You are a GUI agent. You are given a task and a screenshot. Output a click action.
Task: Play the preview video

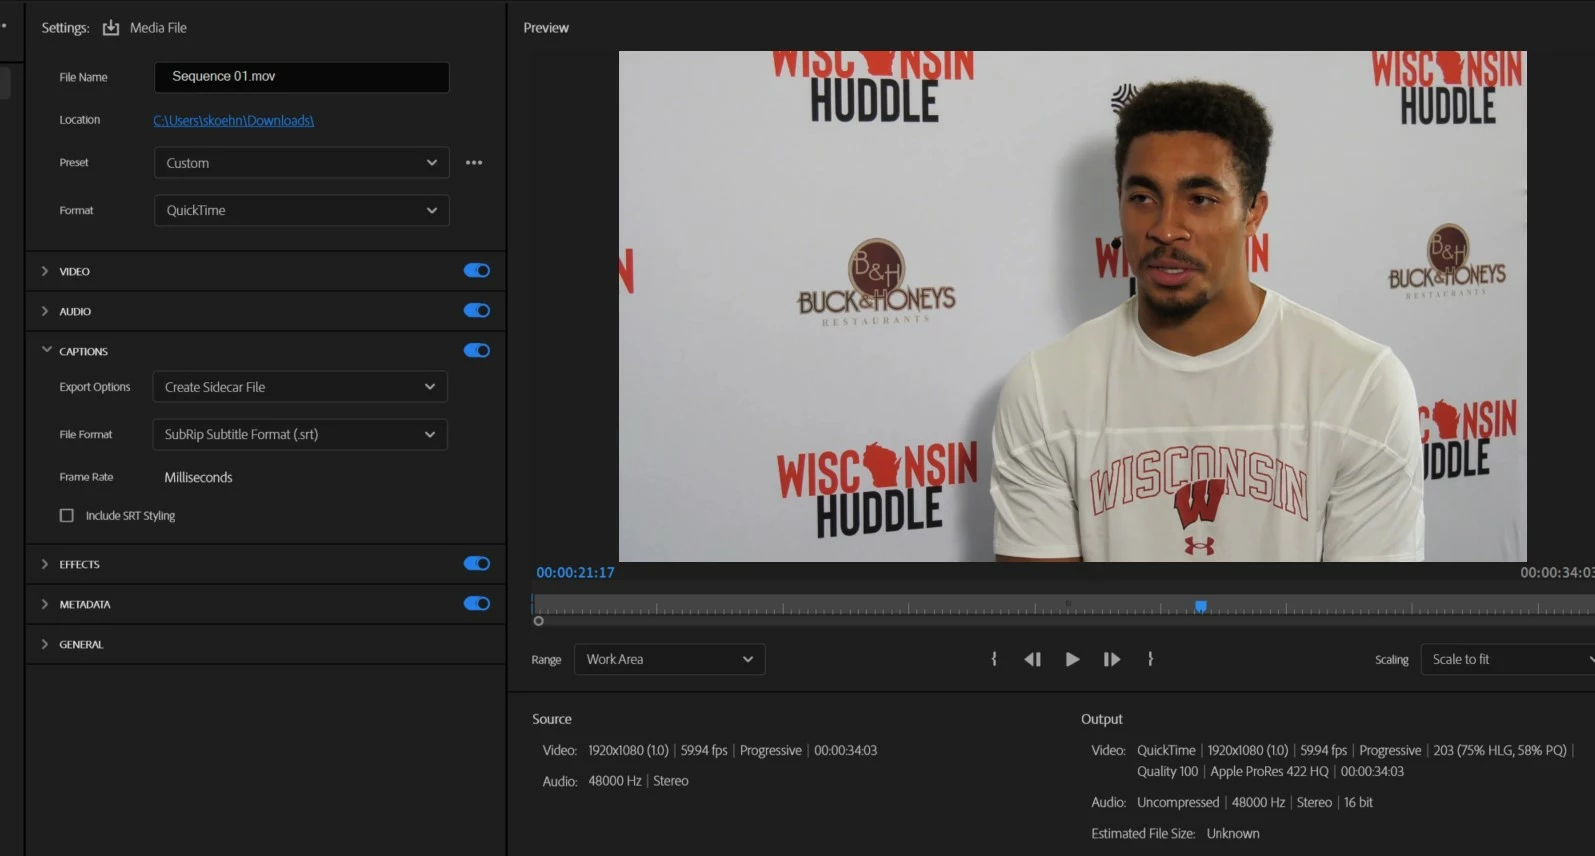(1072, 659)
